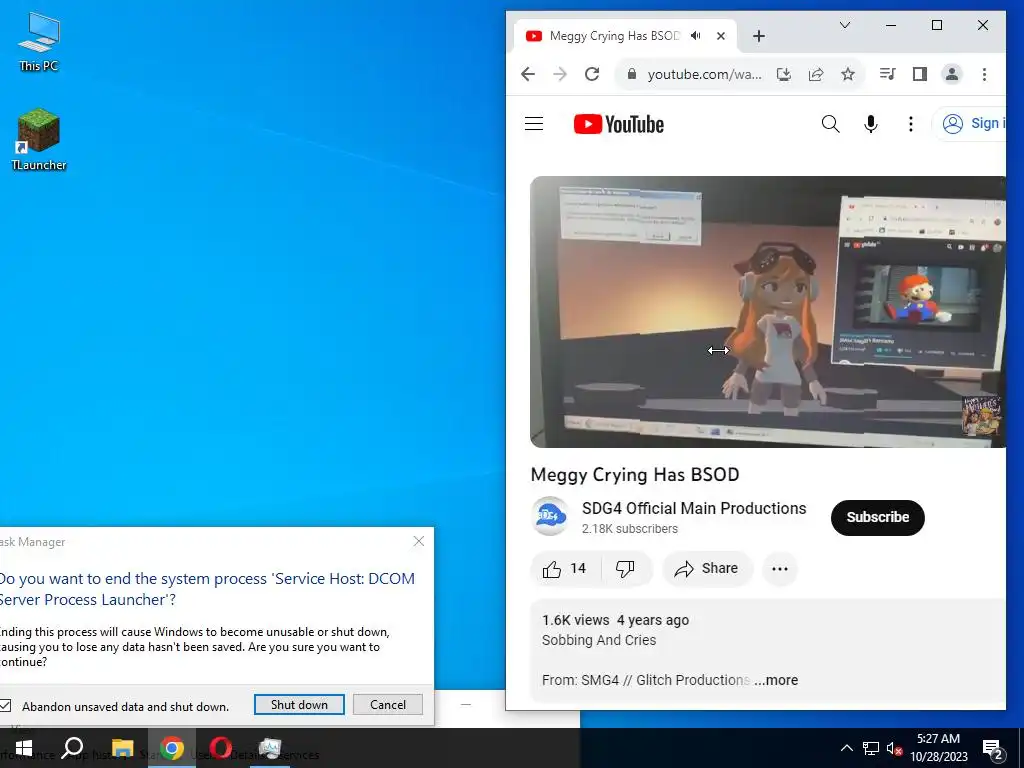The width and height of the screenshot is (1024, 768).
Task: Click the muted volume tray icon
Action: pos(894,748)
